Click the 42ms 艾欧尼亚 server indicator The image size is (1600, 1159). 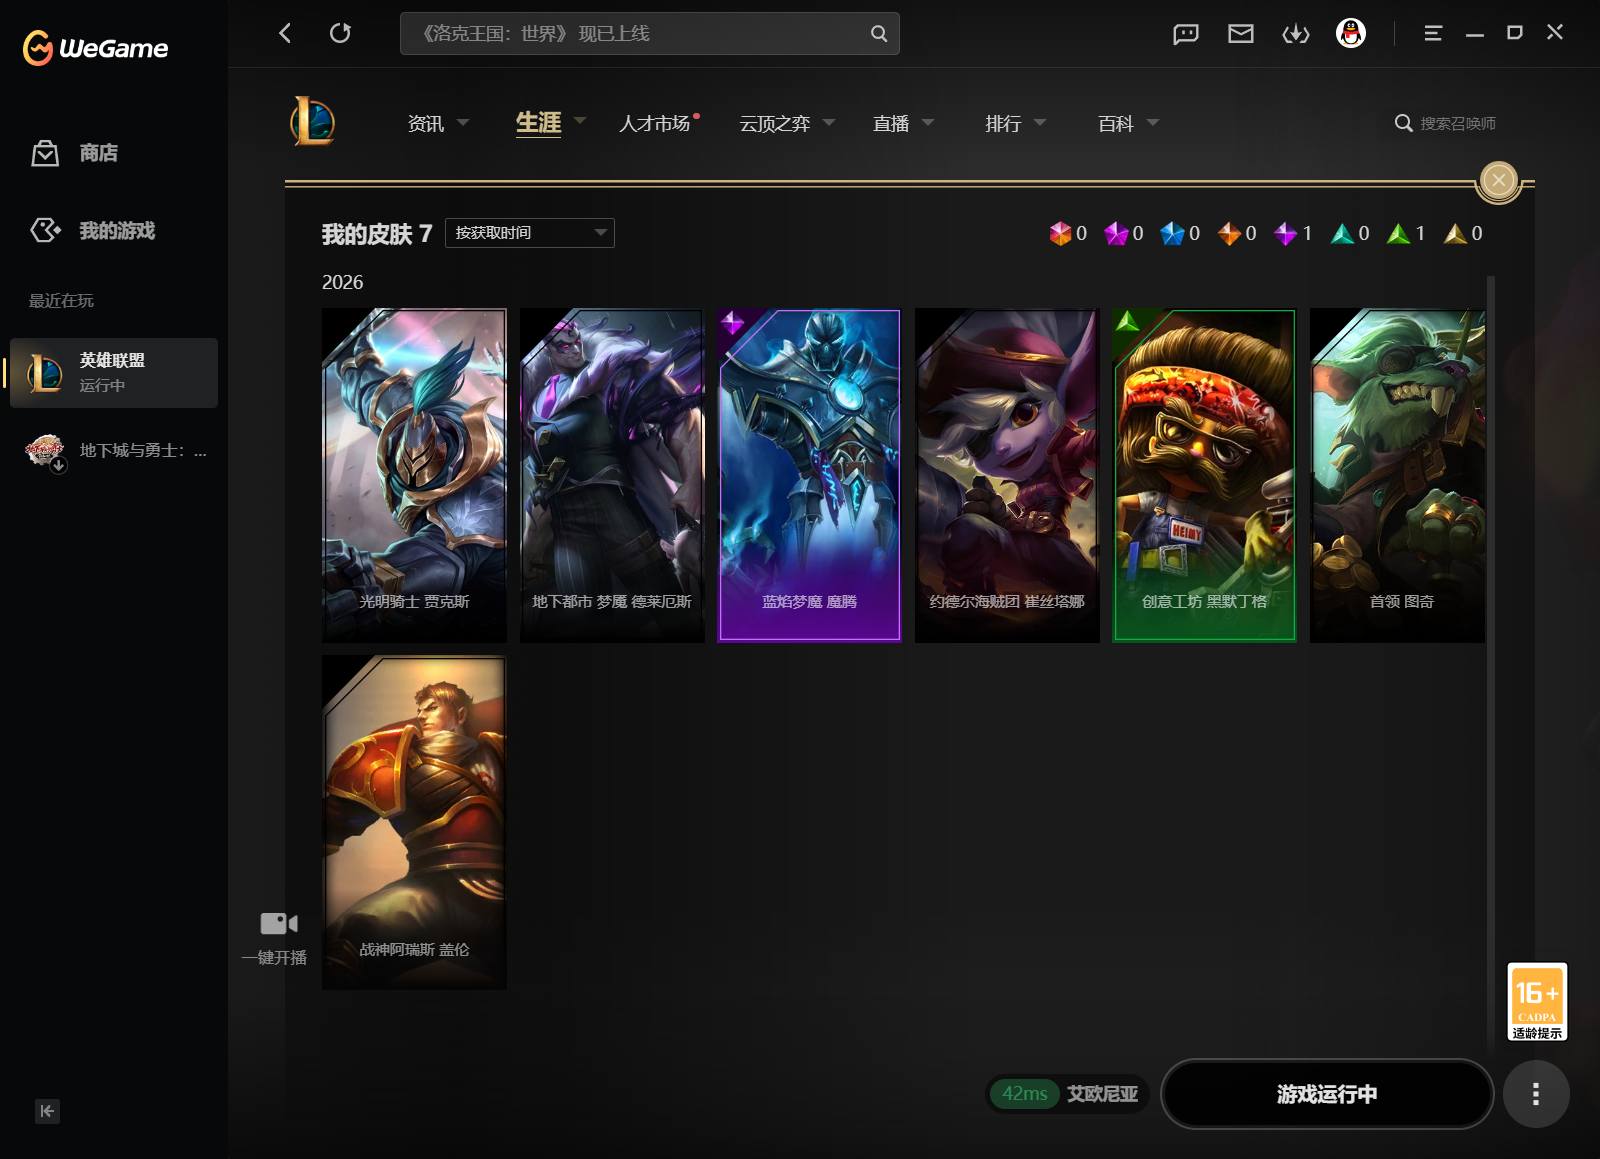[1068, 1094]
